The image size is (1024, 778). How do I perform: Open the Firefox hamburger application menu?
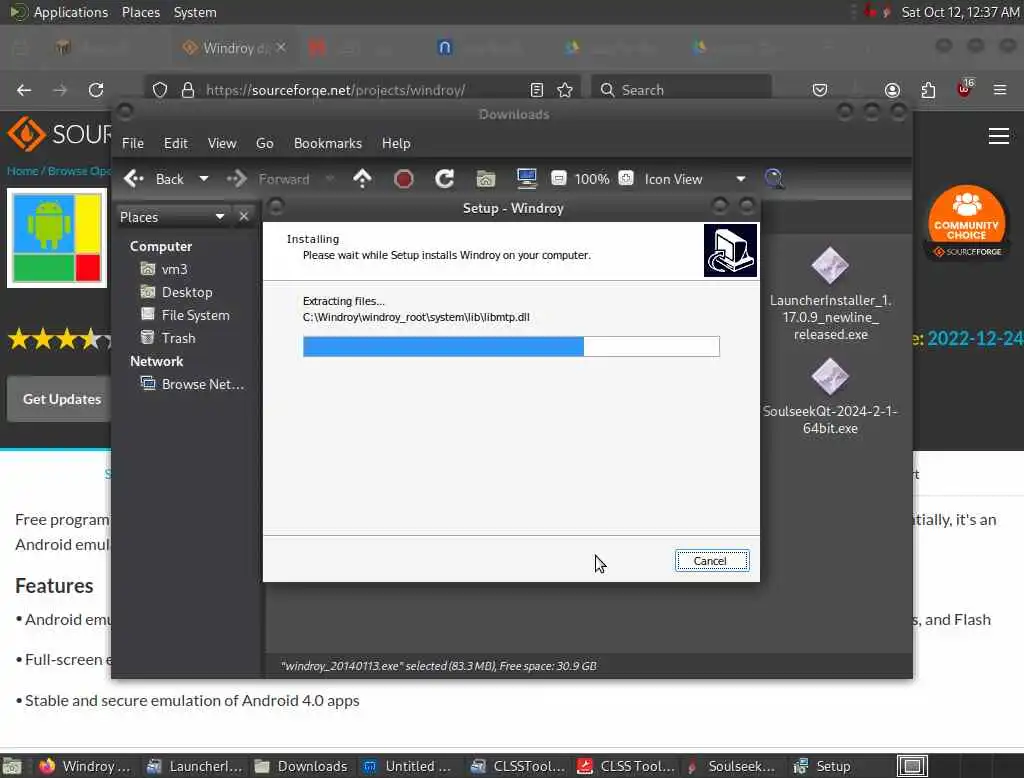1000,89
